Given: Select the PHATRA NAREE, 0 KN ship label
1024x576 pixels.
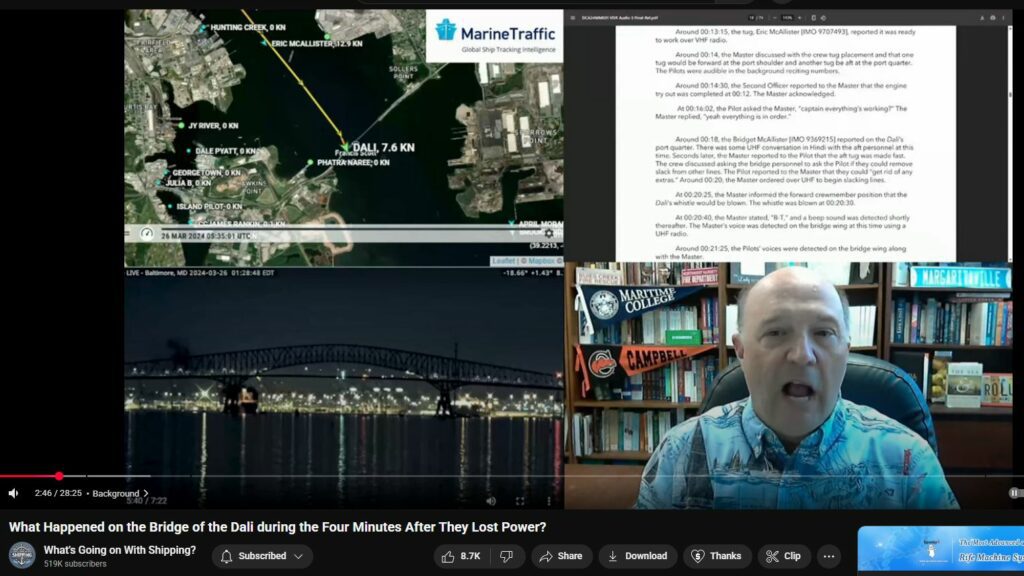Looking at the screenshot, I should (x=353, y=163).
